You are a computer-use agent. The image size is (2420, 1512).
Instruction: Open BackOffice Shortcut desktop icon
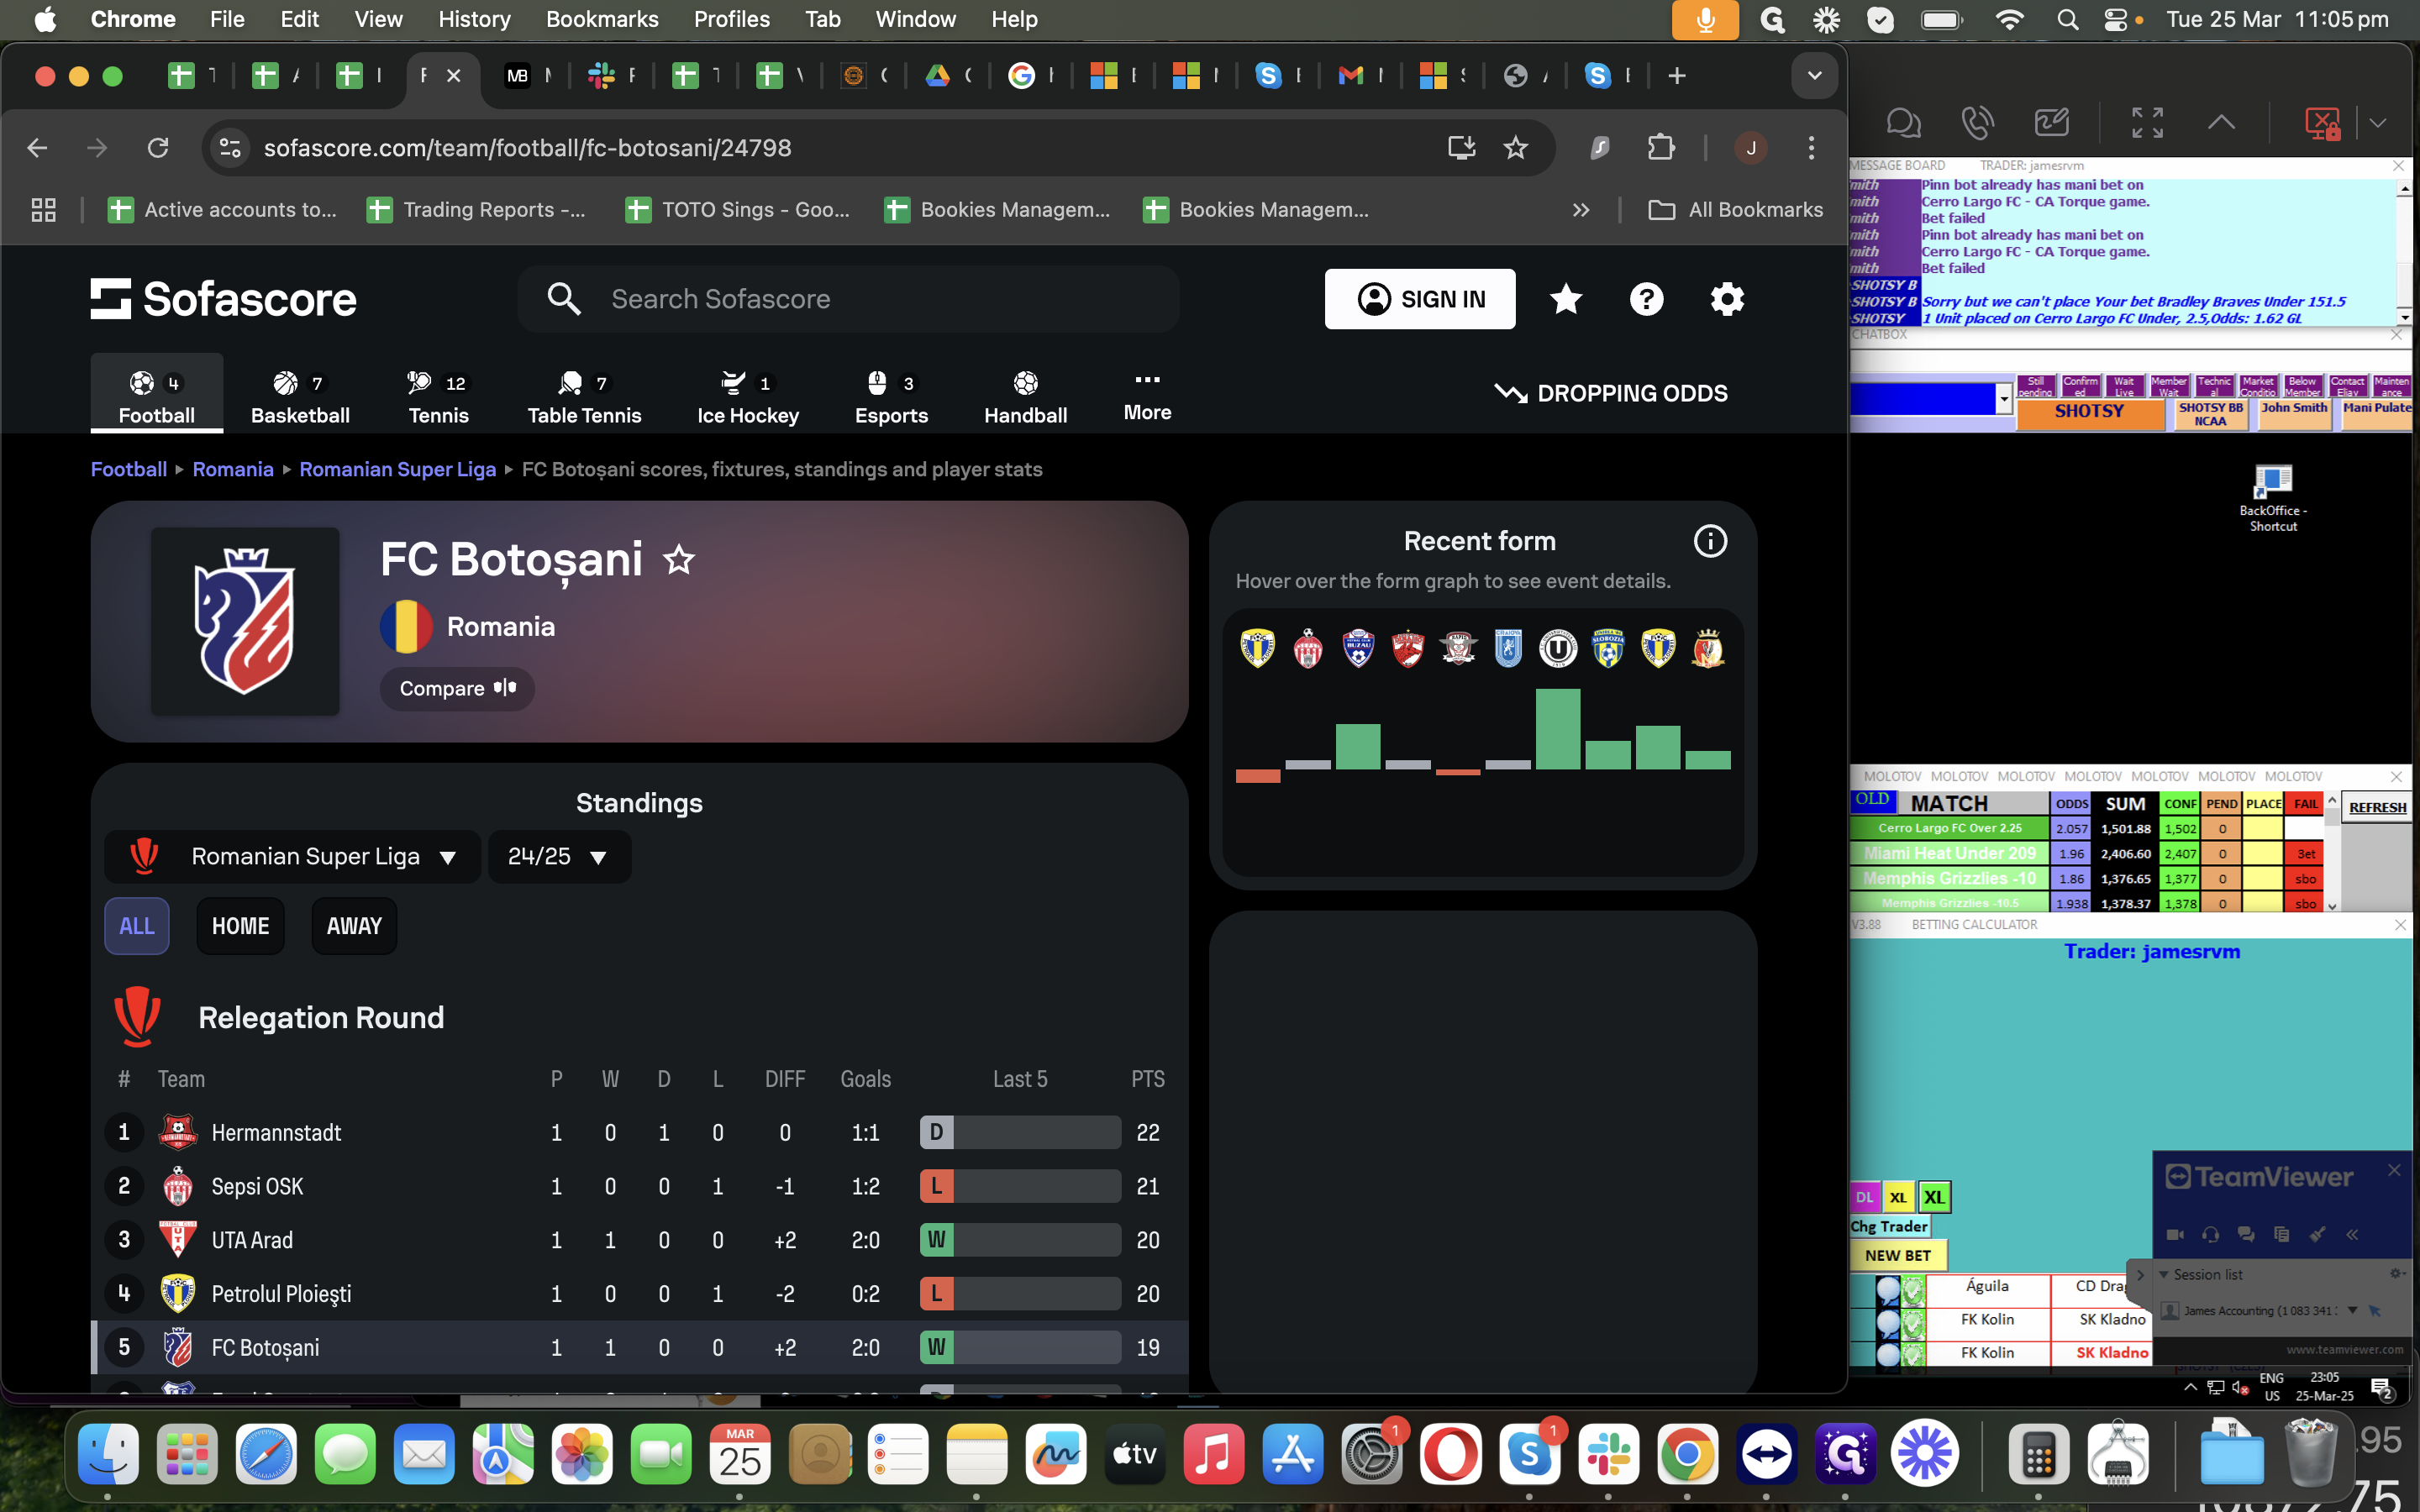tap(2273, 498)
